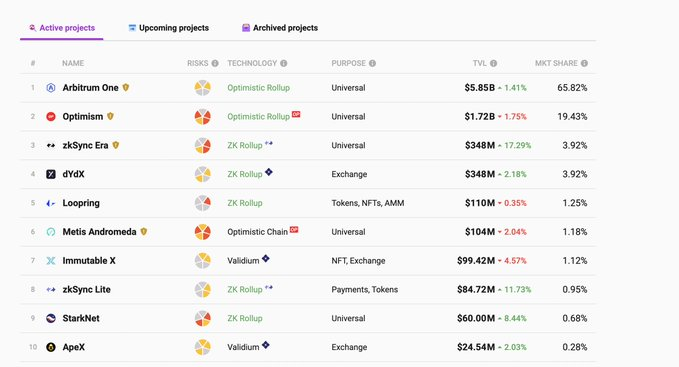Click Optimism's $1.72B TVL value
Viewport: 679px width, 367px height.
479,116
